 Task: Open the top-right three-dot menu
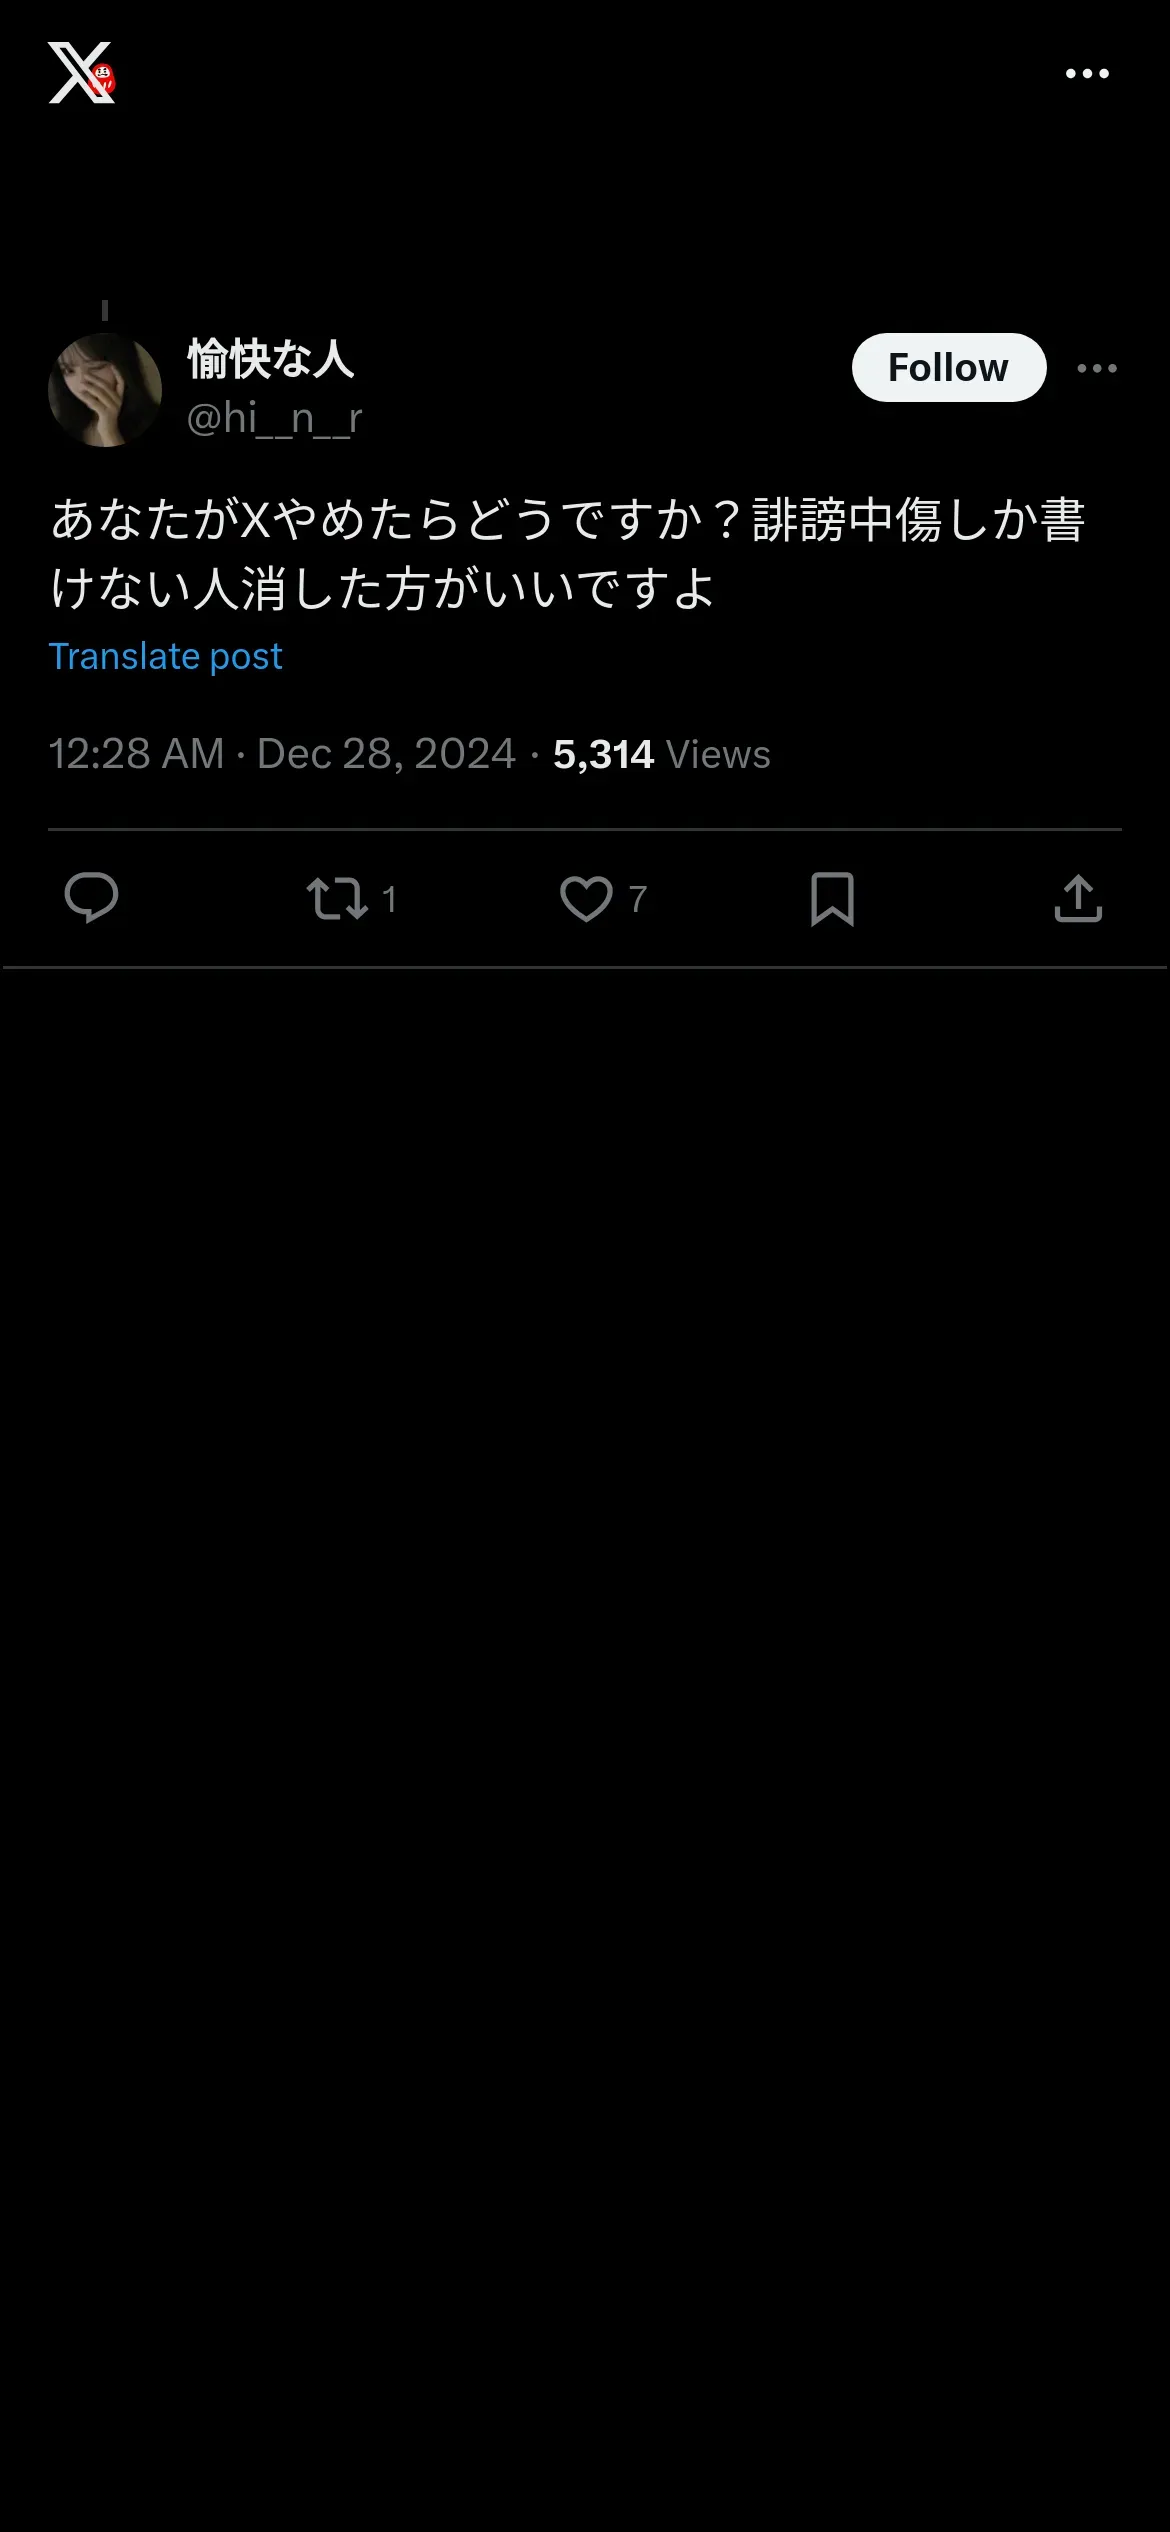(x=1087, y=73)
